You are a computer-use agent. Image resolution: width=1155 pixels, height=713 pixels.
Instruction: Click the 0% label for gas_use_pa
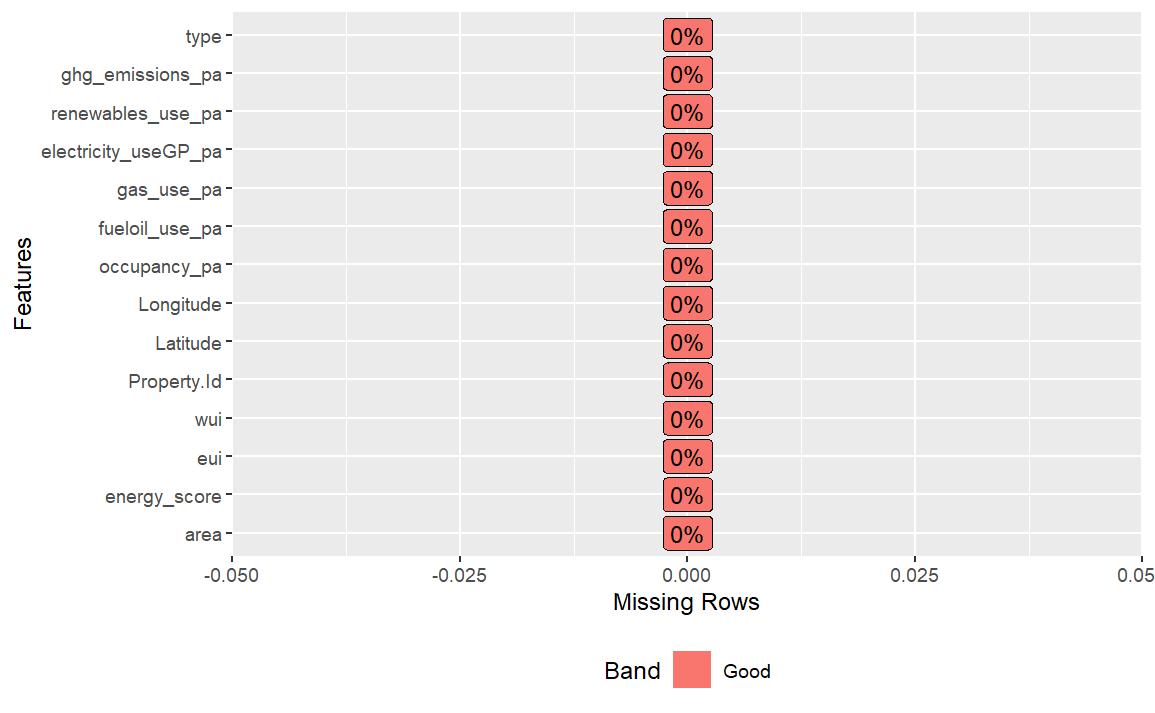pos(687,190)
